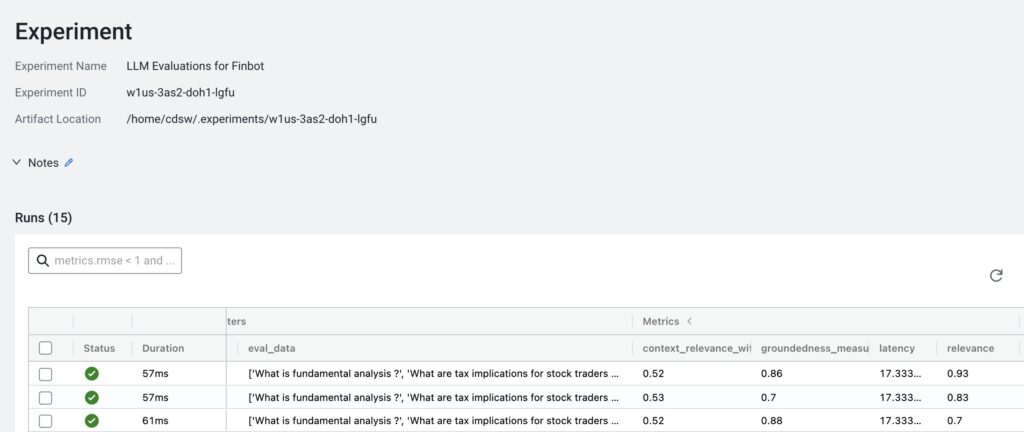Viewport: 1024px width, 432px height.
Task: Collapse the Metrics column group arrow
Action: 689,322
